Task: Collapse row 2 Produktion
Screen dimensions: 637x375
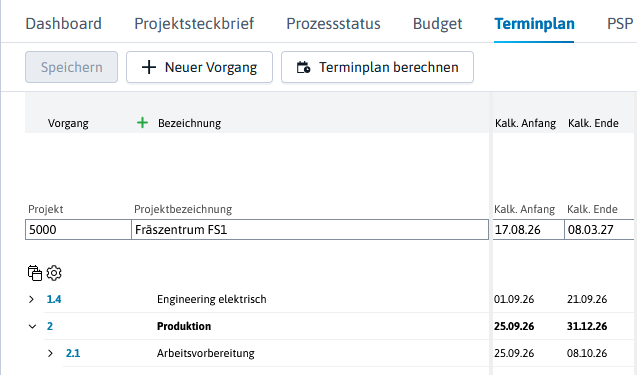Action: [x=32, y=326]
